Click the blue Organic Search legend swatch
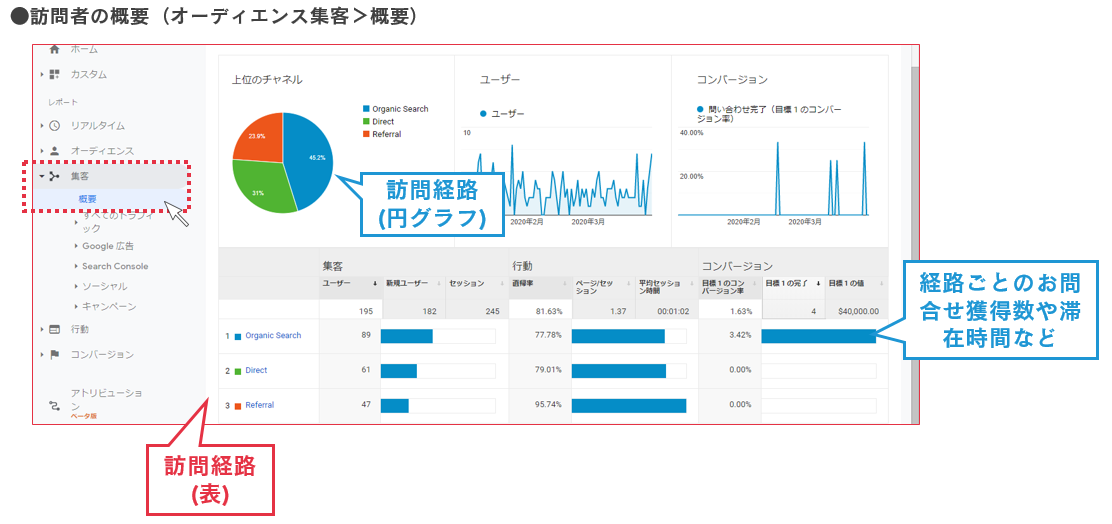The height and width of the screenshot is (524, 1112). (x=366, y=109)
